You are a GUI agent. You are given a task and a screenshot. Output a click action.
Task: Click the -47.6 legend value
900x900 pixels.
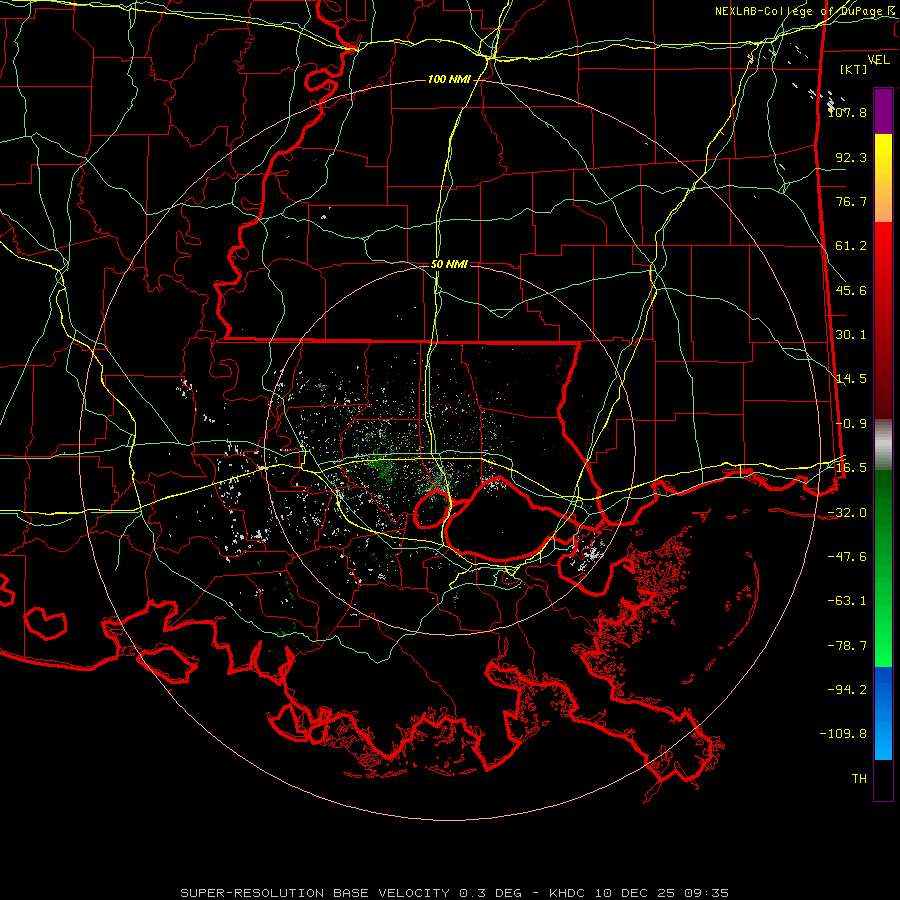[x=847, y=557]
